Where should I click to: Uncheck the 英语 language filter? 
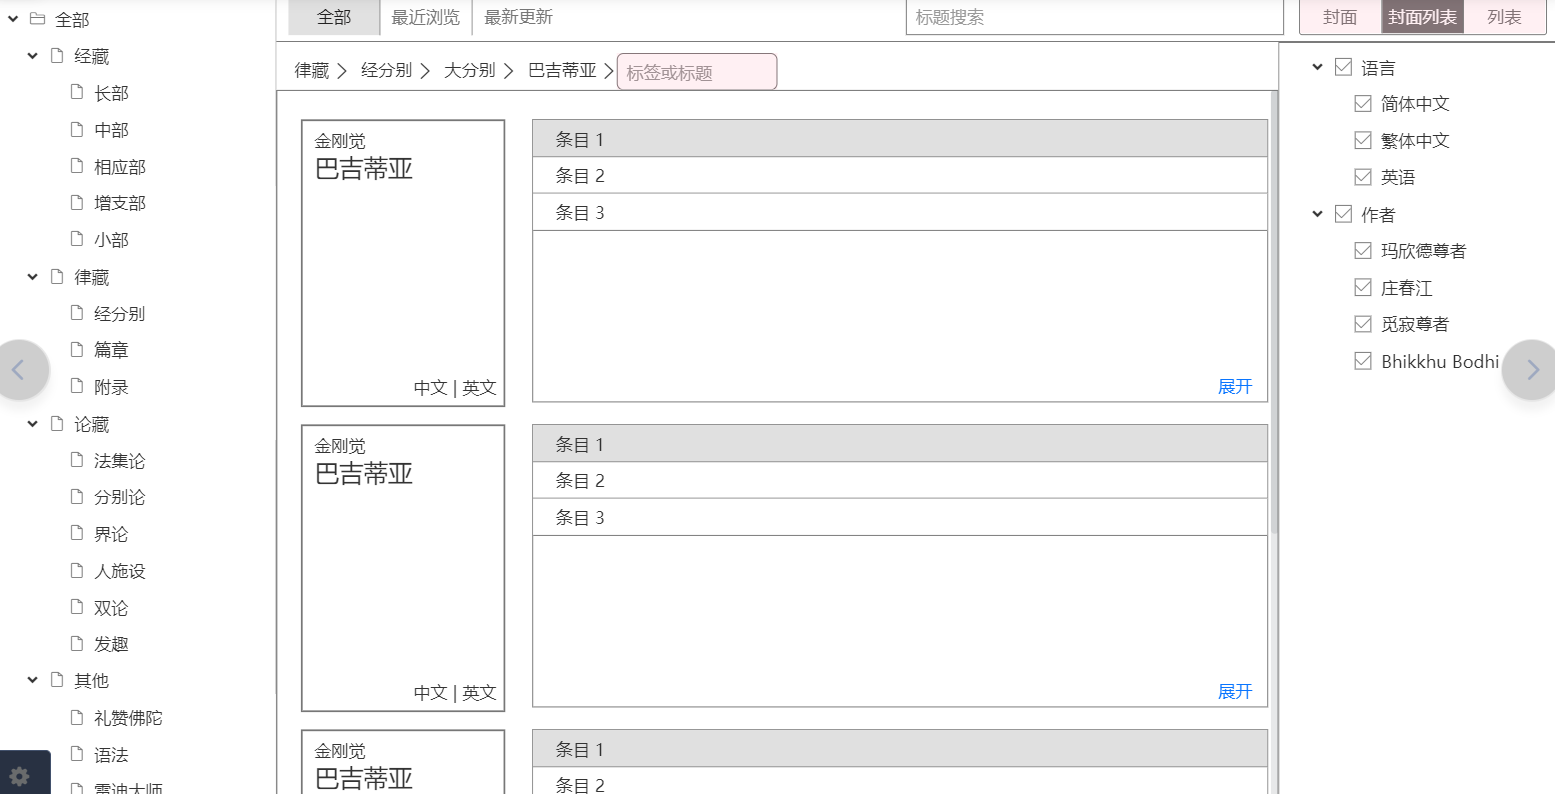point(1362,177)
